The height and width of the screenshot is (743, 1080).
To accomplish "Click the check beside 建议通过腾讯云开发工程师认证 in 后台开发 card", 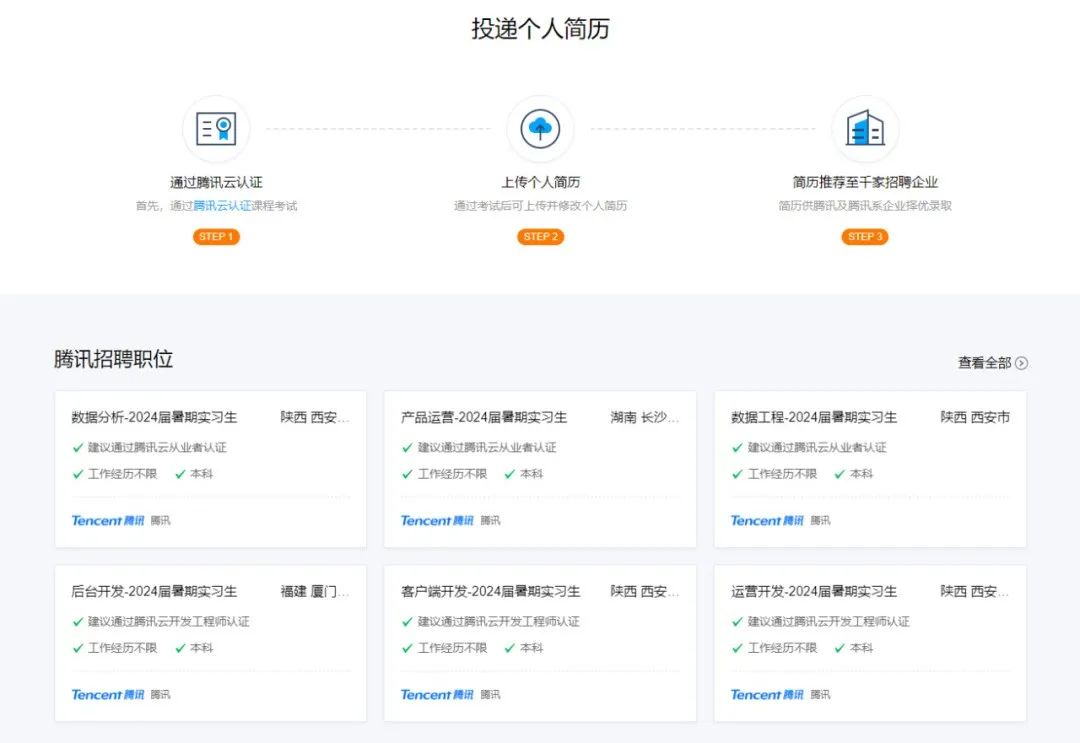I will coord(78,622).
